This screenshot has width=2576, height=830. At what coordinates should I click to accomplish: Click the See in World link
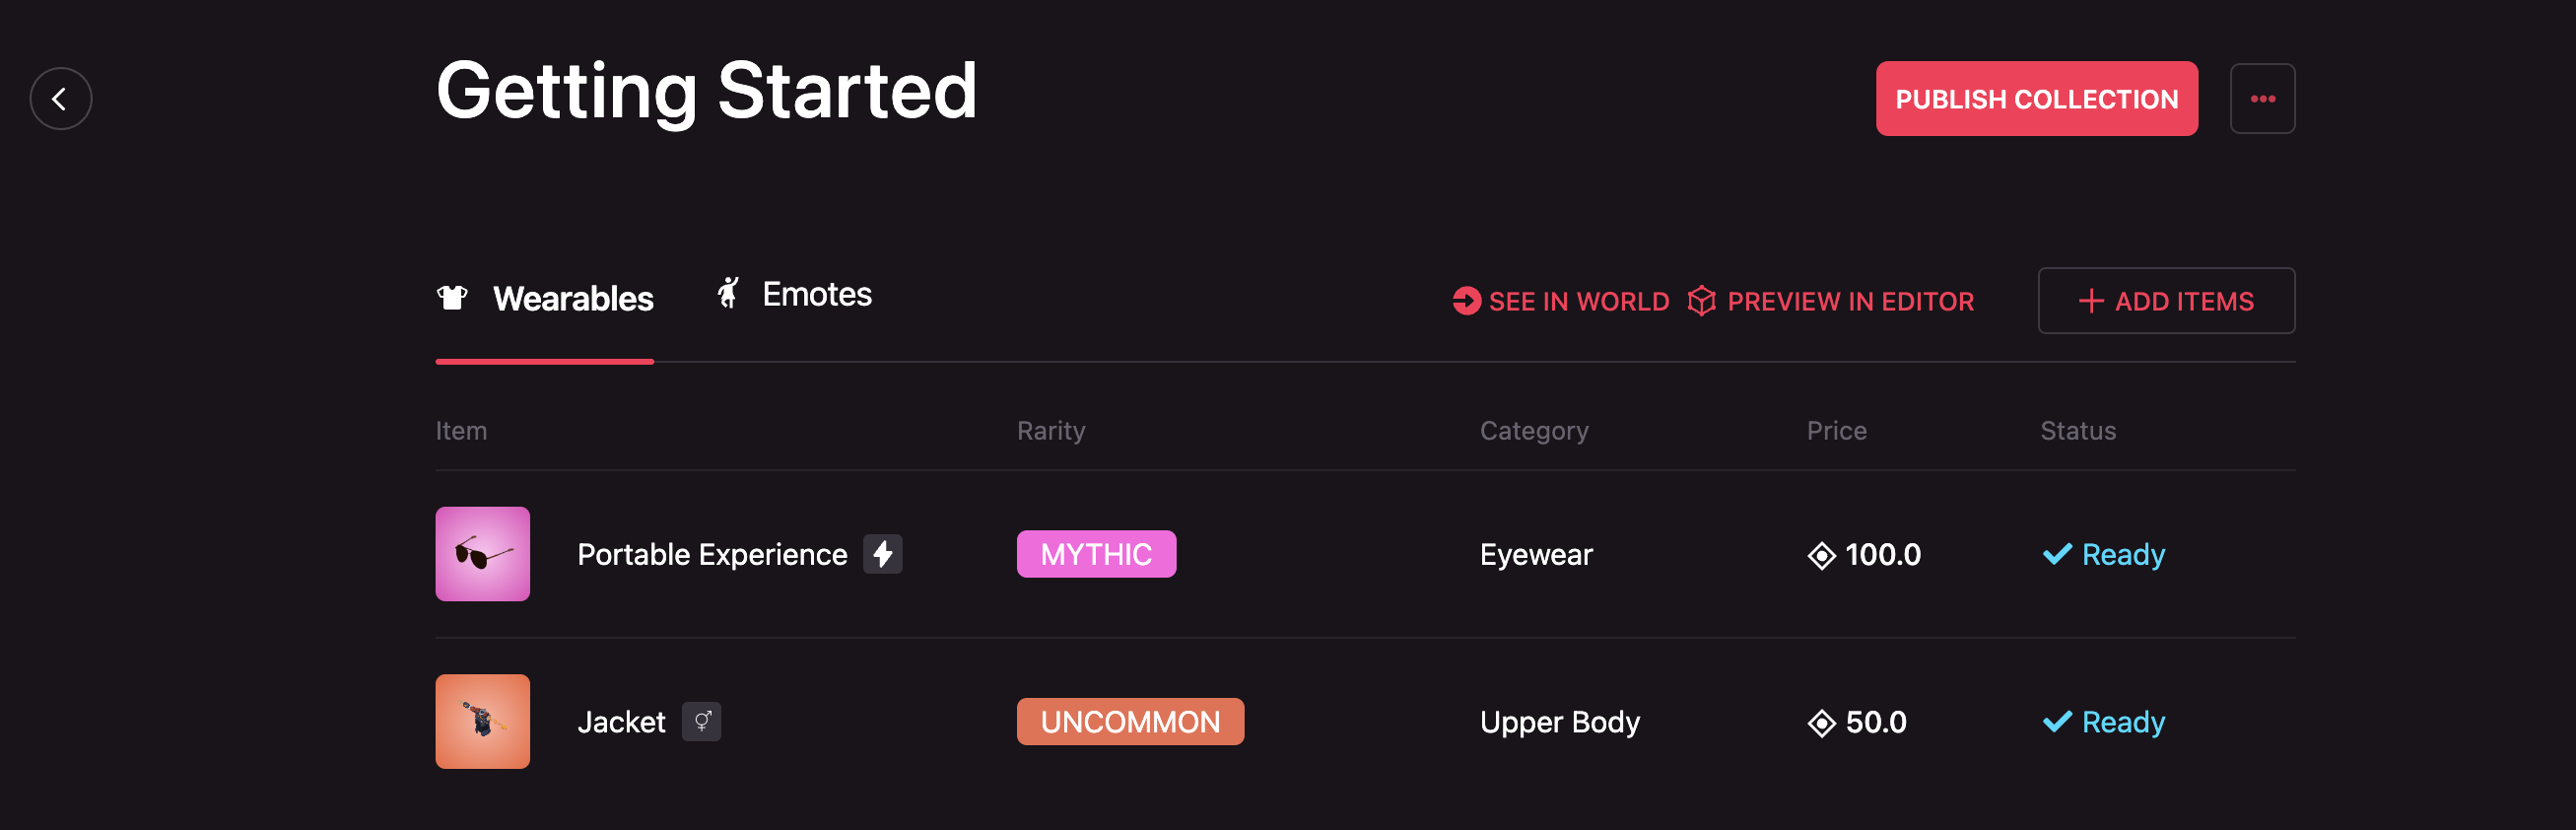(1561, 301)
